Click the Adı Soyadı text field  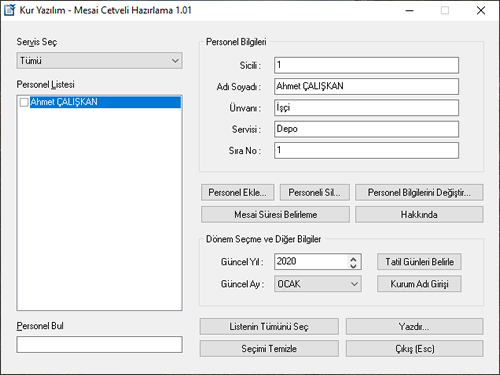(366, 86)
